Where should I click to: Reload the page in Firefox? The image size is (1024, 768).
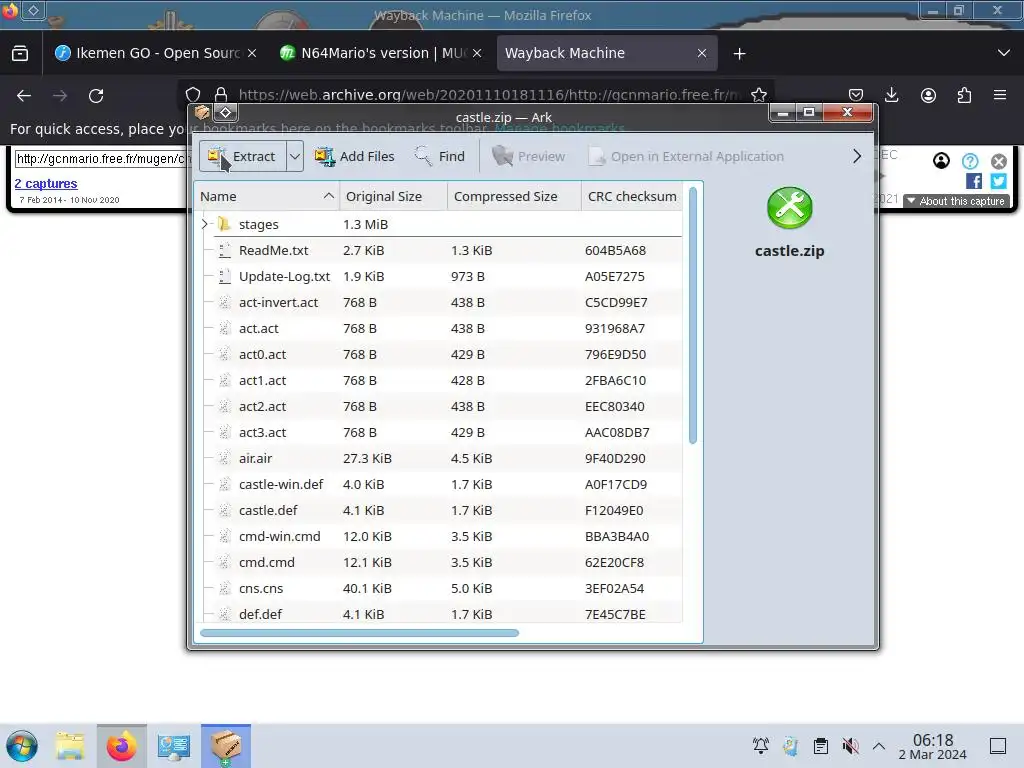click(x=96, y=96)
